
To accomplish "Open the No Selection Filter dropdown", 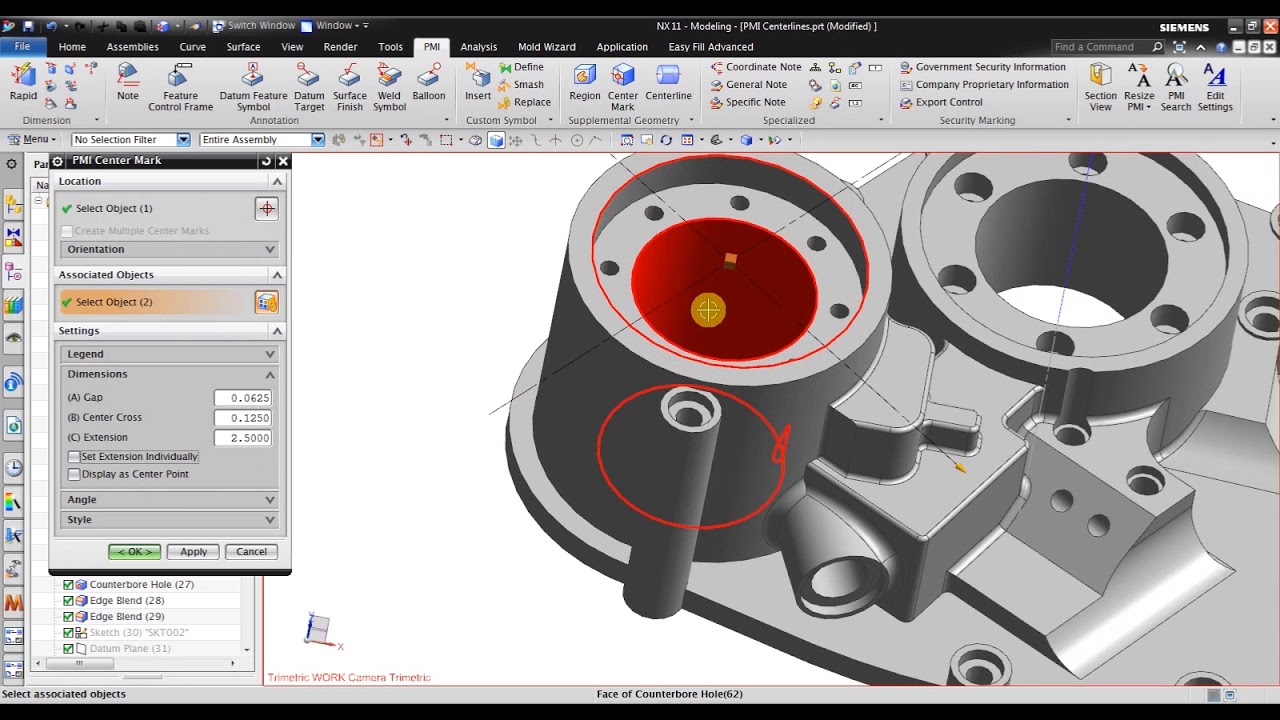I will (x=183, y=140).
